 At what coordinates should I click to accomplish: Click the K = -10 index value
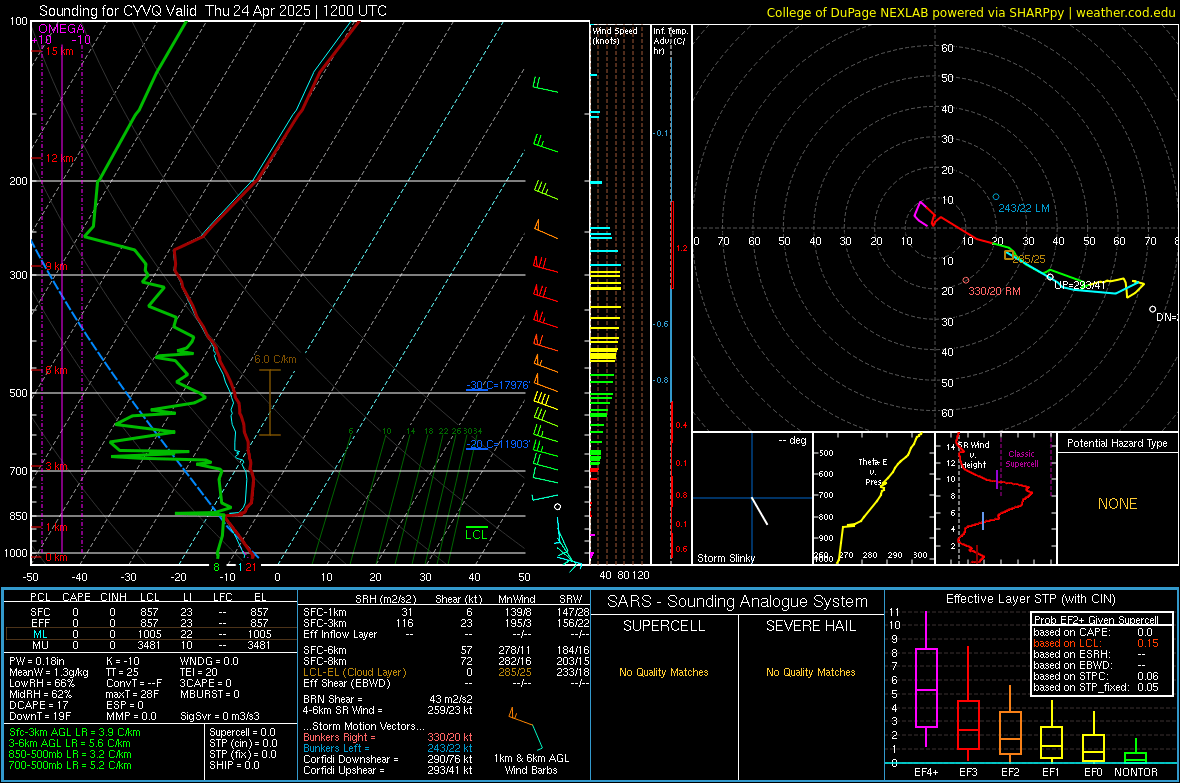[123, 661]
